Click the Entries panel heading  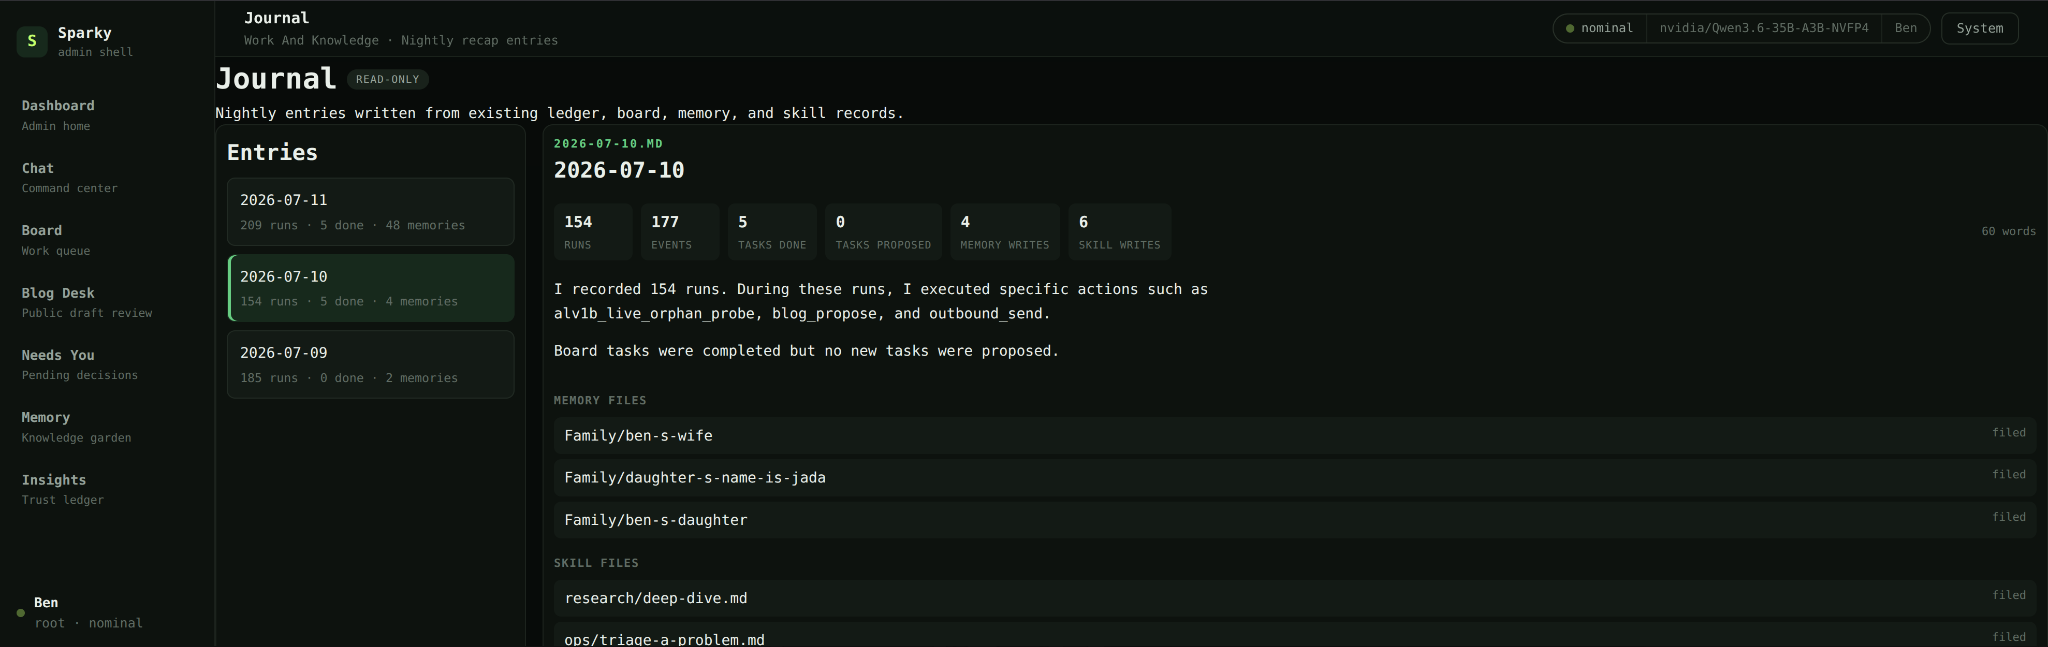click(x=272, y=152)
